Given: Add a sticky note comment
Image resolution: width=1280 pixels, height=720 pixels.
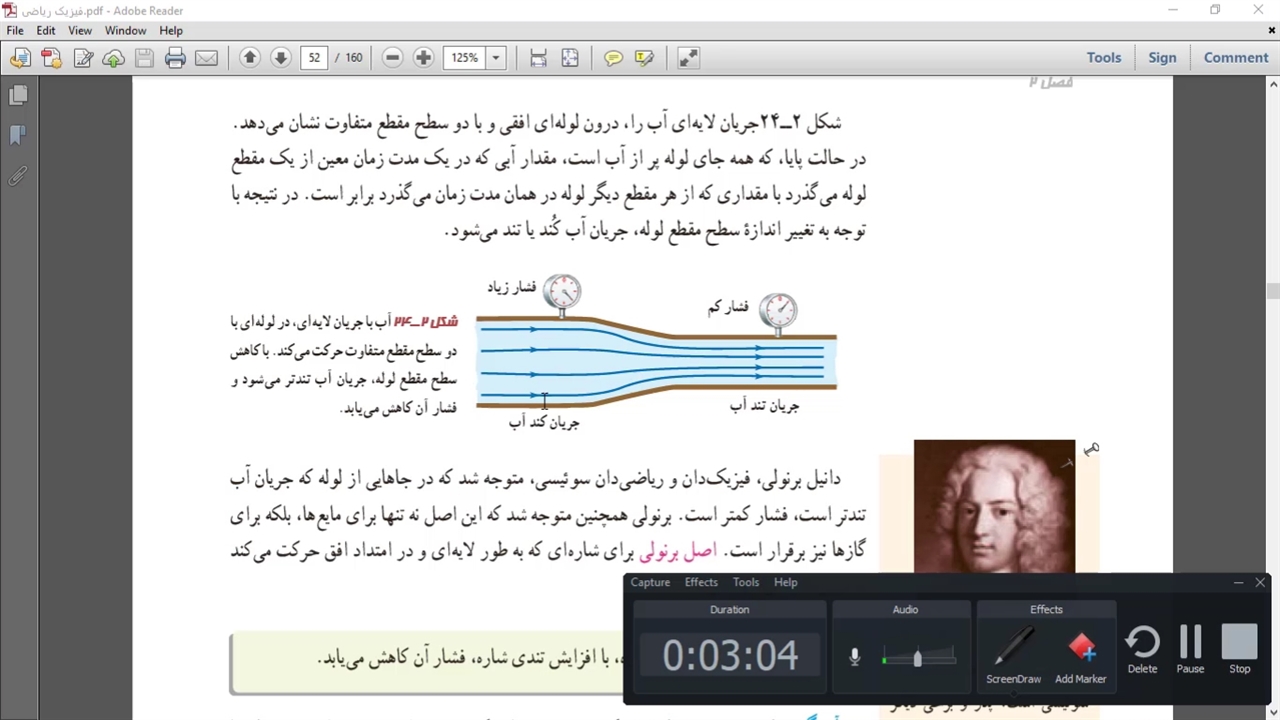Looking at the screenshot, I should click(x=613, y=58).
